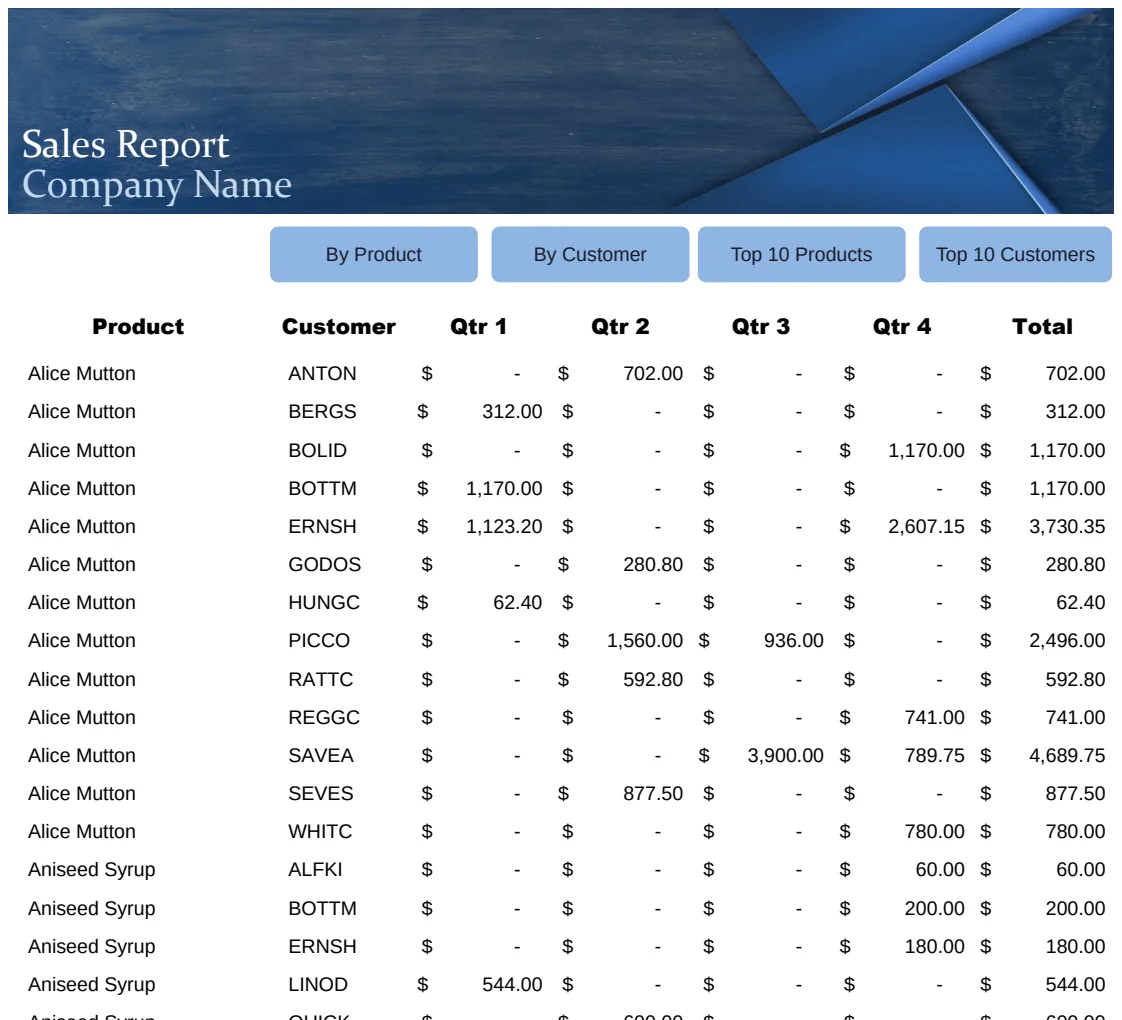Show the Top 10 Customers view
Image resolution: width=1122 pixels, height=1020 pixels.
coord(1015,254)
